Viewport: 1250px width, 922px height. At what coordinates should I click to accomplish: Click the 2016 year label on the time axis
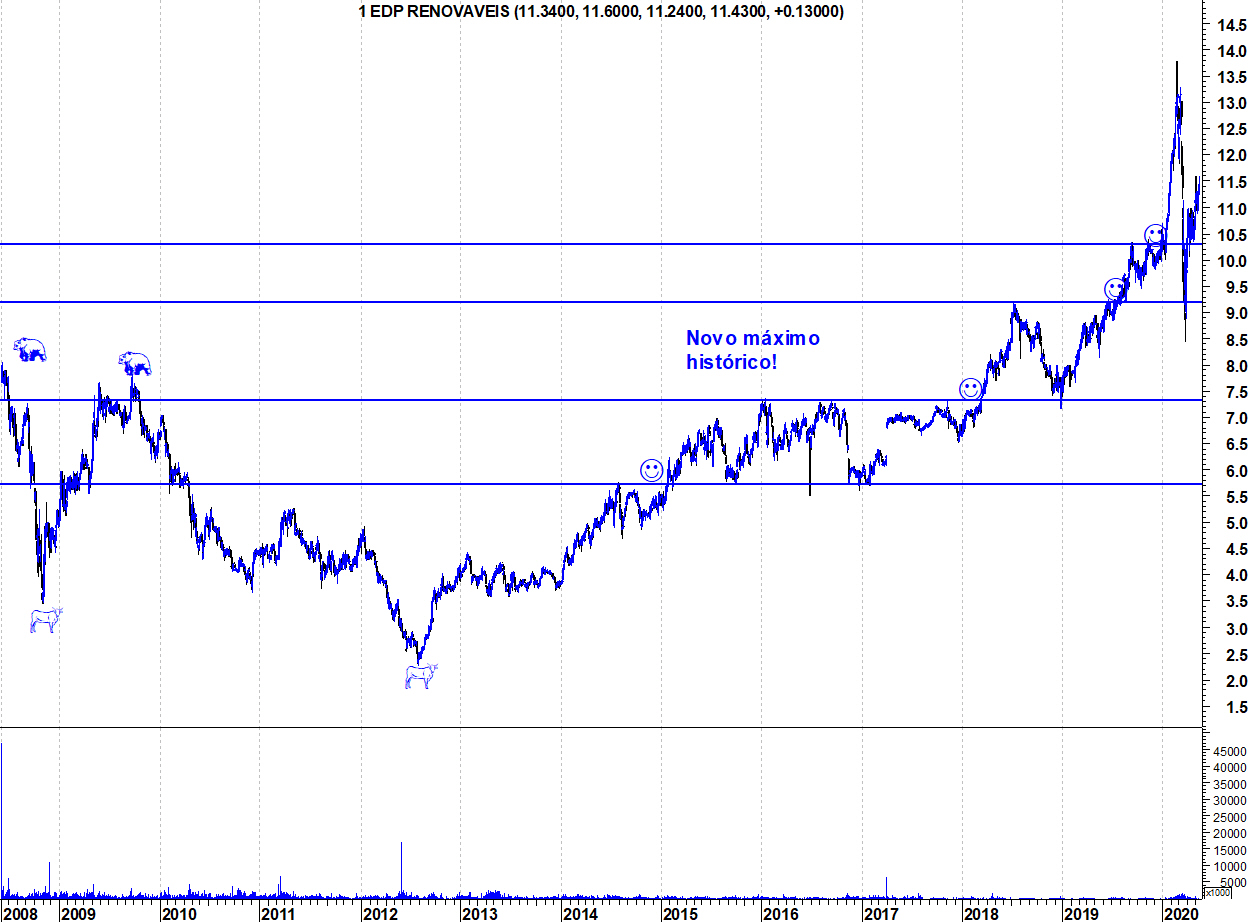tap(780, 913)
